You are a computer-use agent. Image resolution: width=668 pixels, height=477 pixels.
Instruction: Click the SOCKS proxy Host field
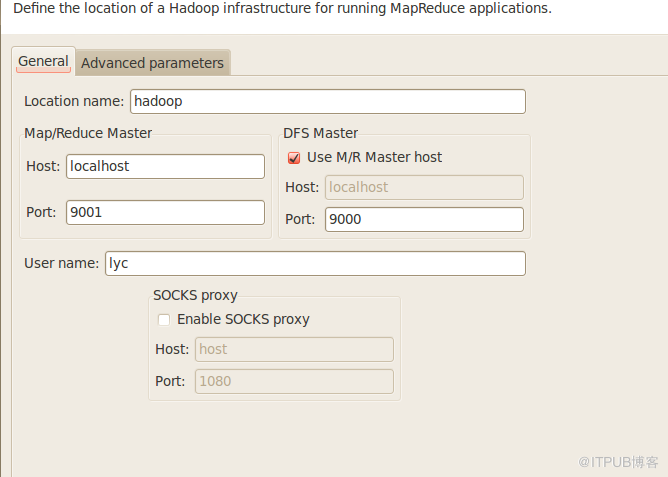294,349
